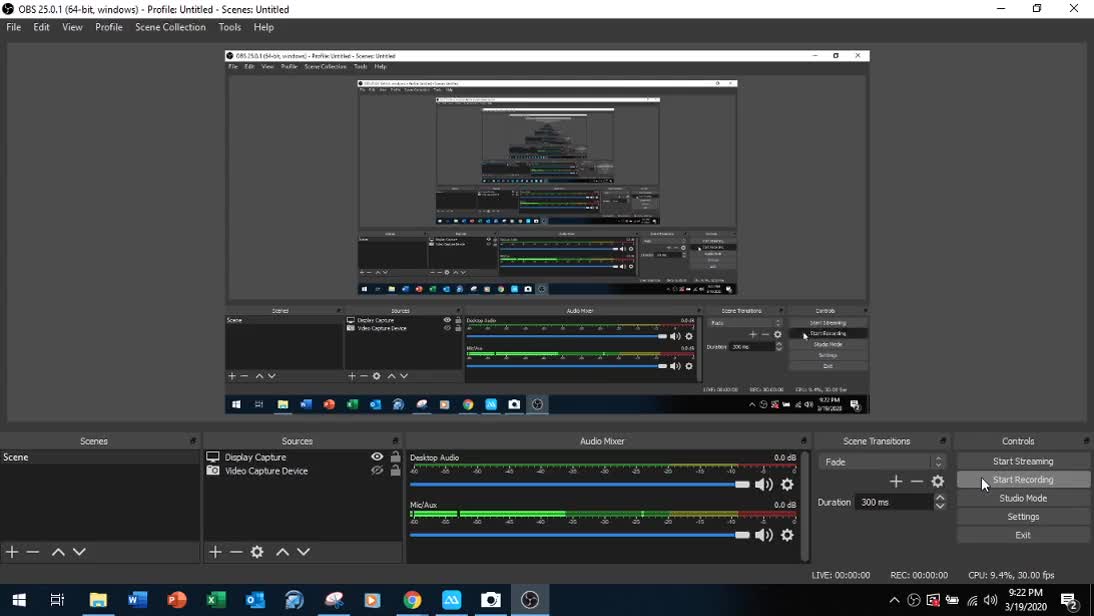Decrease the transition duration with the down arrow
Screen dimensions: 1094x616
click(940, 506)
